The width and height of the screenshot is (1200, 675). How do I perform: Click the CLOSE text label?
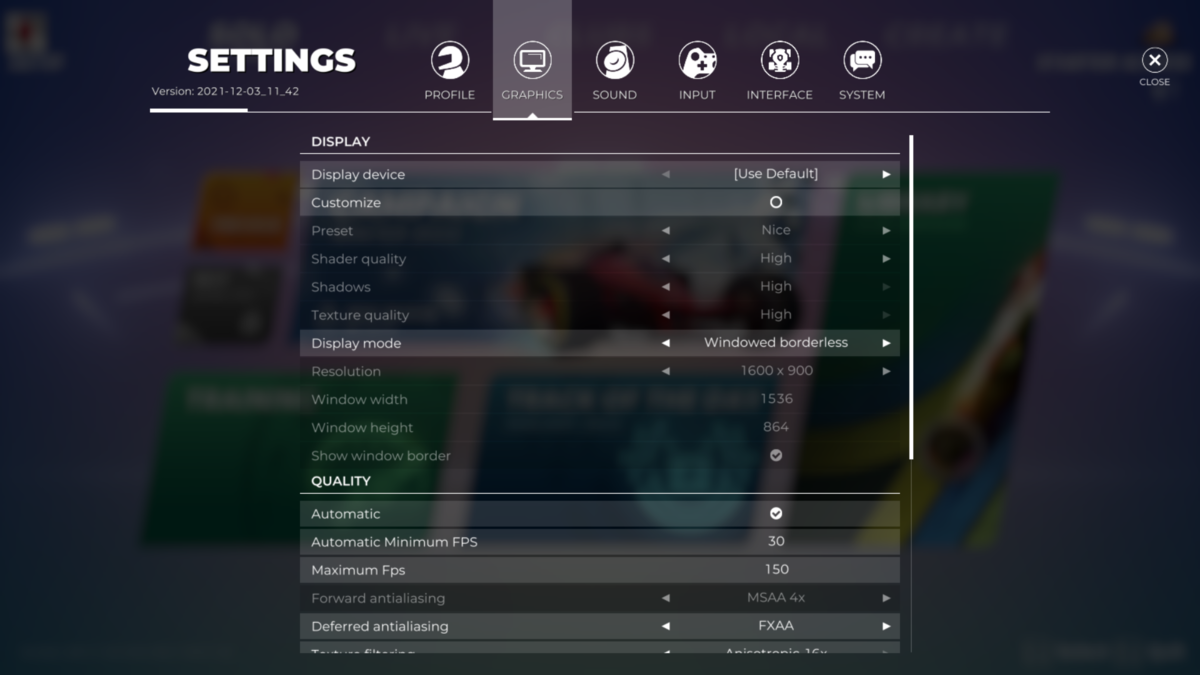pyautogui.click(x=1154, y=82)
